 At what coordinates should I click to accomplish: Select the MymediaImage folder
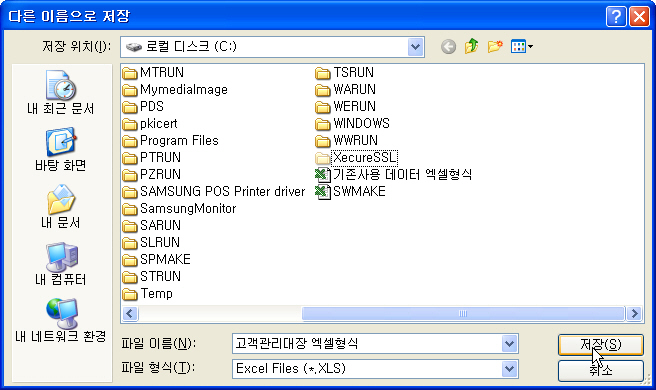coord(175,90)
